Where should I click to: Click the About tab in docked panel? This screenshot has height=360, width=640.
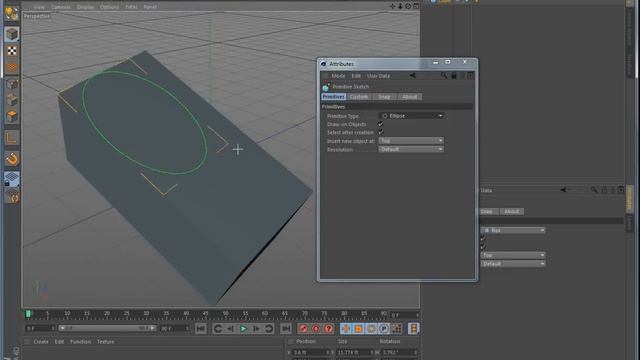(x=511, y=211)
